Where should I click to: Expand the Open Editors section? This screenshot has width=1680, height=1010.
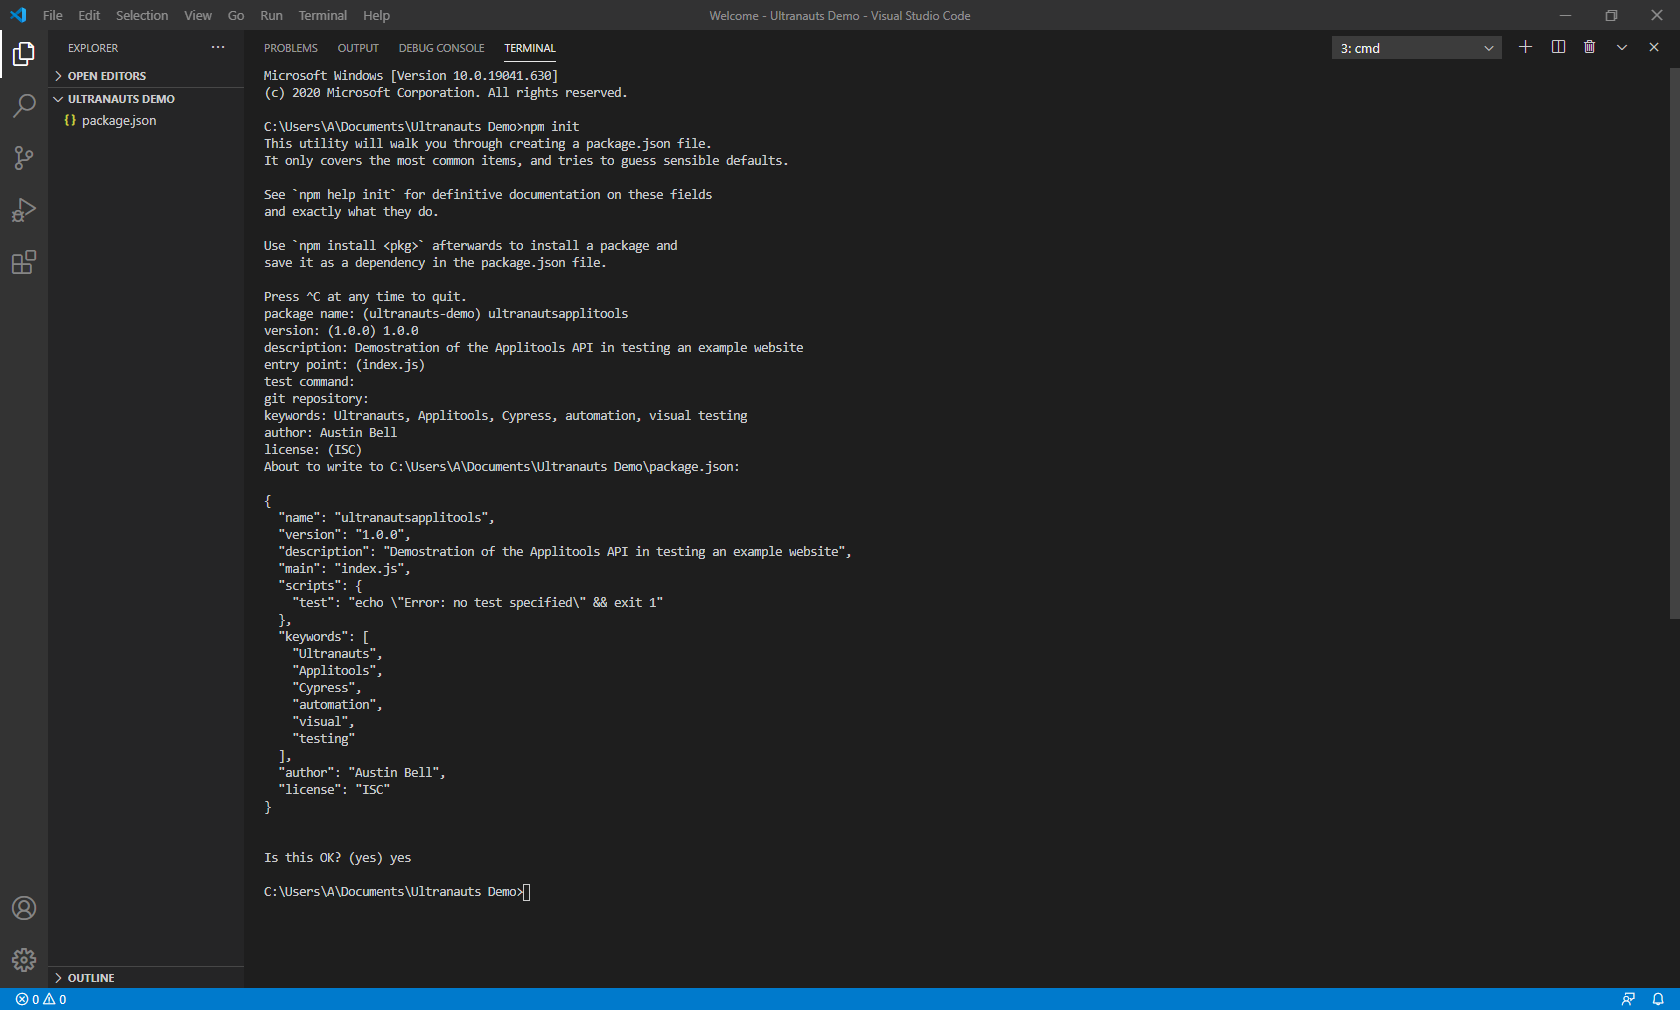click(x=146, y=76)
